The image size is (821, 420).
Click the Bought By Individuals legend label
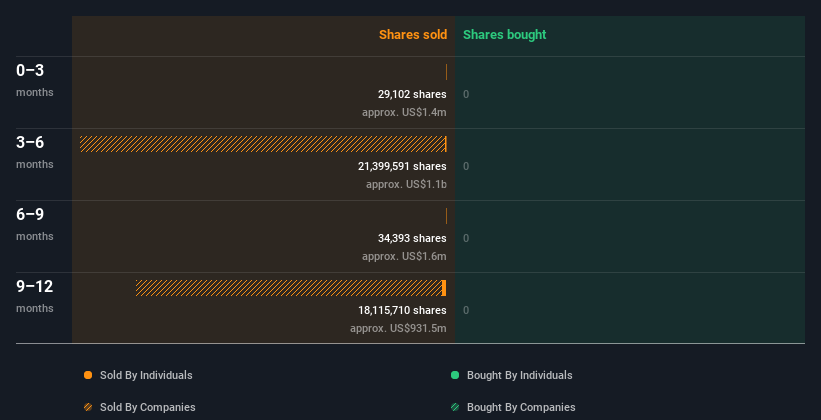point(519,375)
